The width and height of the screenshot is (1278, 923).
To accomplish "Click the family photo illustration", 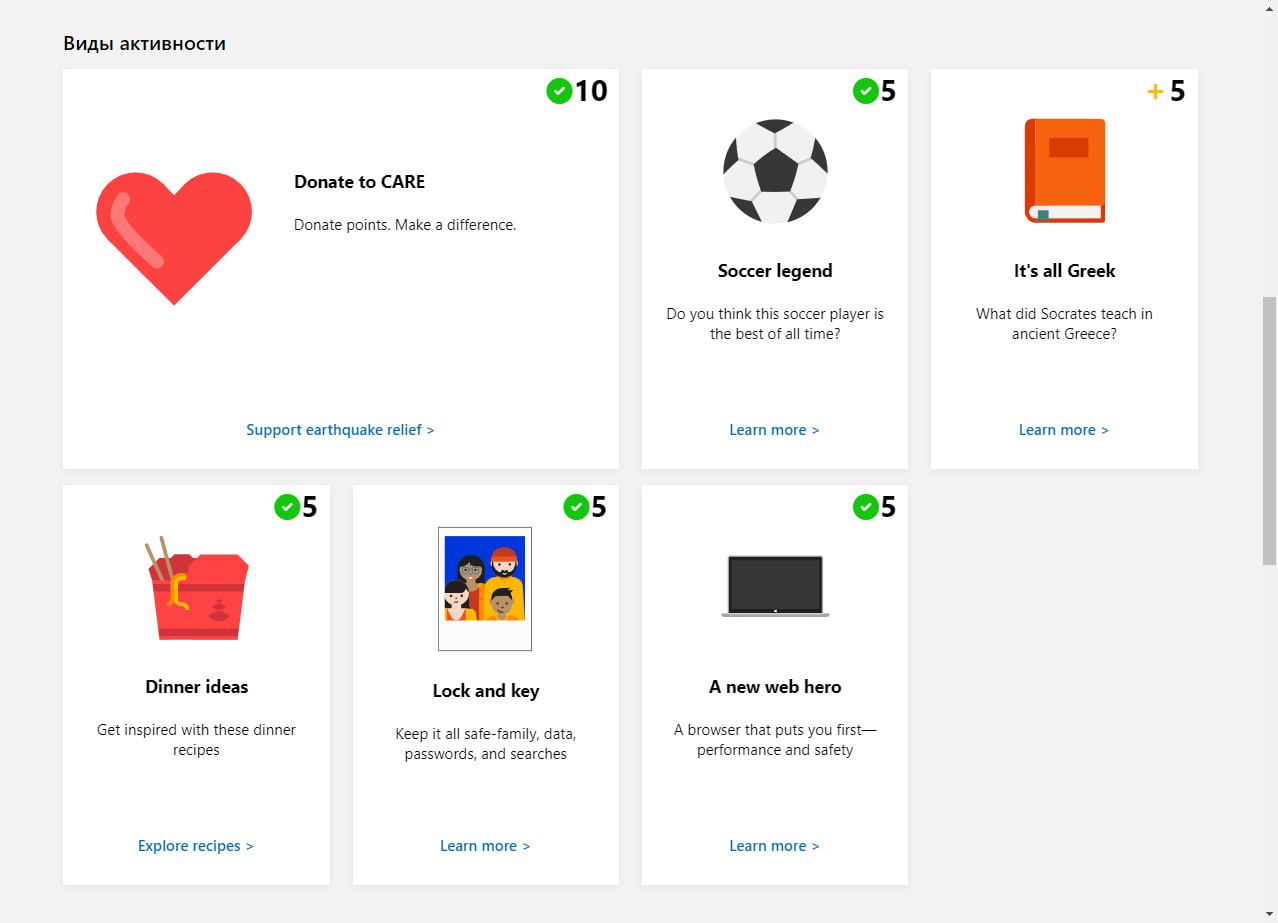I will (485, 588).
